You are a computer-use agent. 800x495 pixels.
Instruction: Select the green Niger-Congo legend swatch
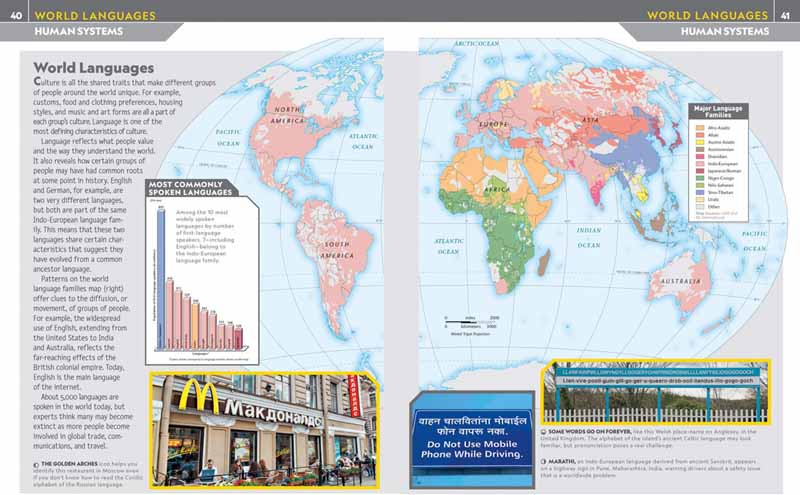(x=700, y=178)
